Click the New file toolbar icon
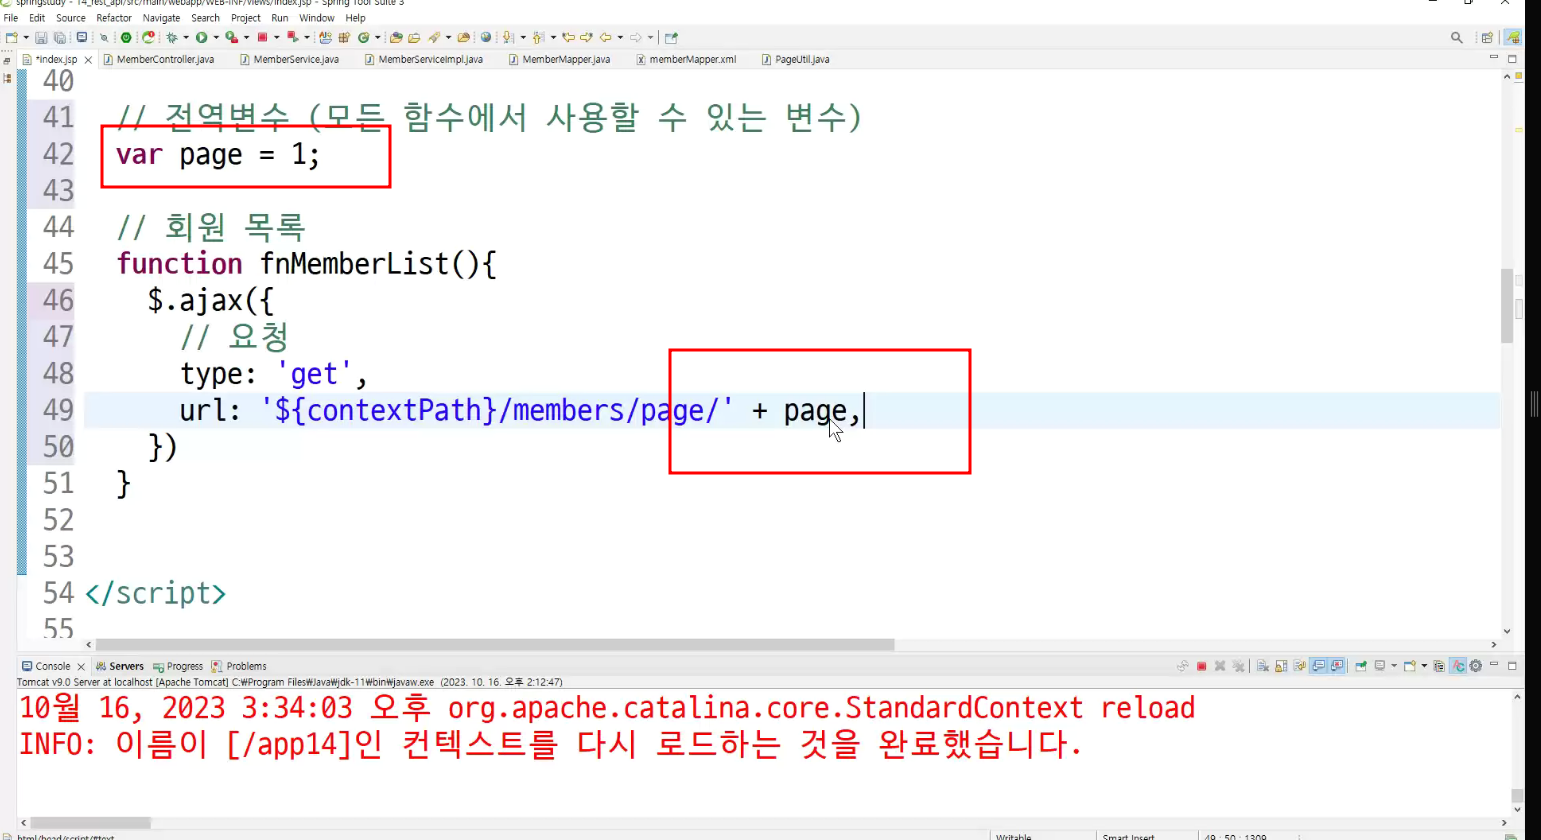The width and height of the screenshot is (1541, 840). [11, 38]
